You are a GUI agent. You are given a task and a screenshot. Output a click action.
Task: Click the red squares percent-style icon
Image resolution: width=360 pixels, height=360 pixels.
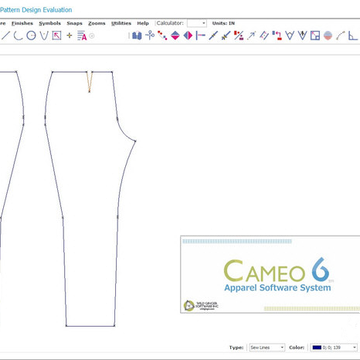tap(239, 36)
